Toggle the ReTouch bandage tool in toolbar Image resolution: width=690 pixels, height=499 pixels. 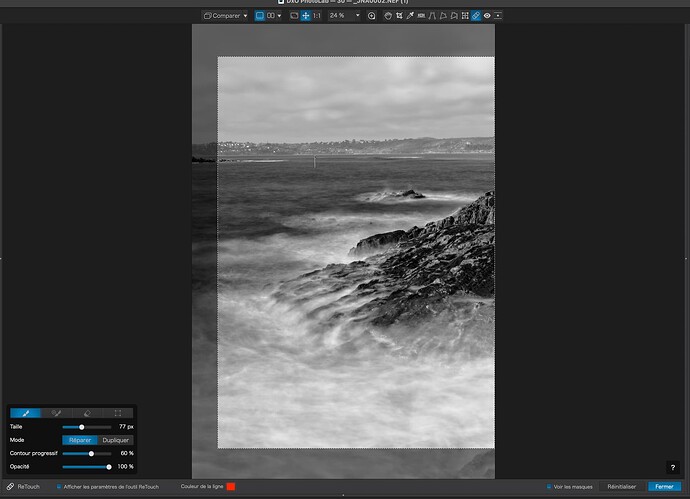coord(476,16)
